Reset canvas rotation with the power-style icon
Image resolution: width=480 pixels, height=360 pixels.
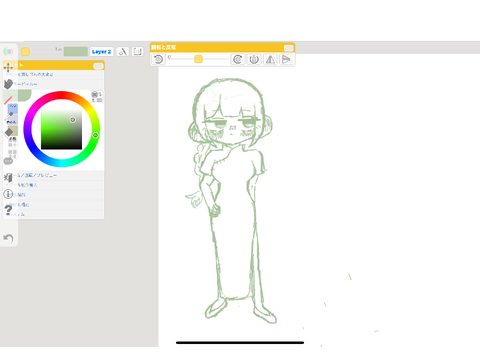pos(254,59)
